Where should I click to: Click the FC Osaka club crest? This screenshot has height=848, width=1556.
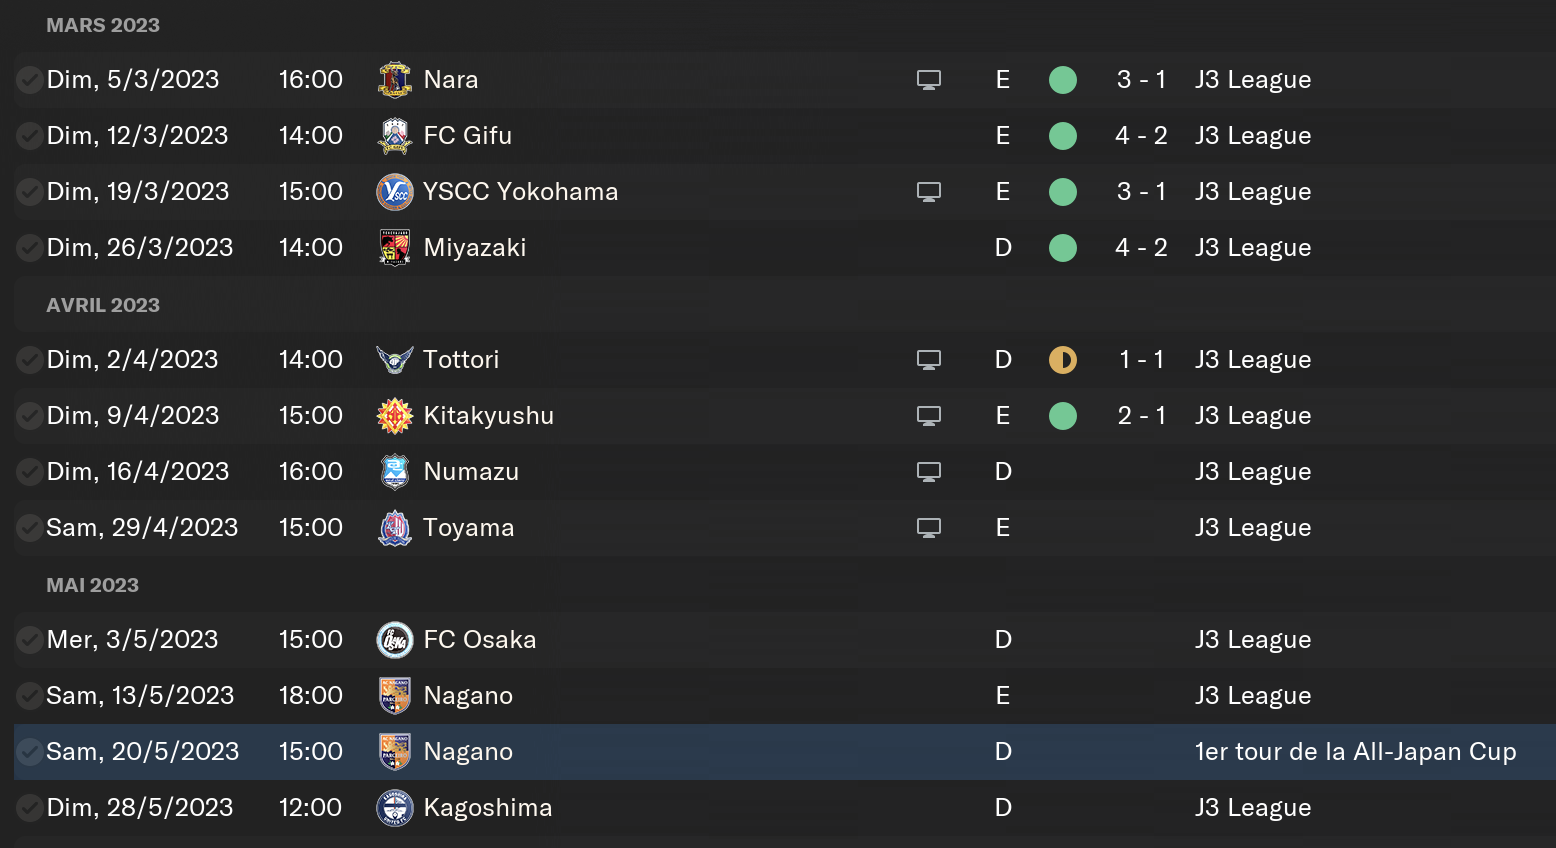[x=395, y=640]
